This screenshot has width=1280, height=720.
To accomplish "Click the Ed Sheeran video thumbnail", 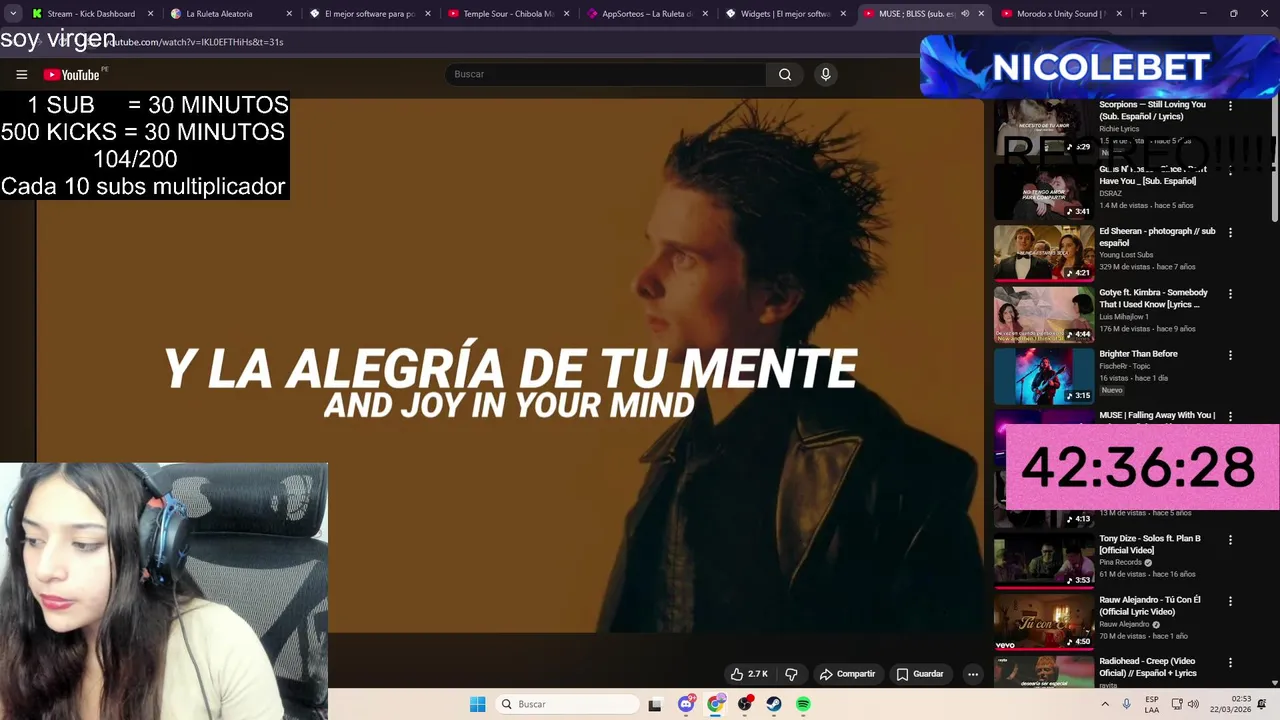I will click(x=1044, y=252).
